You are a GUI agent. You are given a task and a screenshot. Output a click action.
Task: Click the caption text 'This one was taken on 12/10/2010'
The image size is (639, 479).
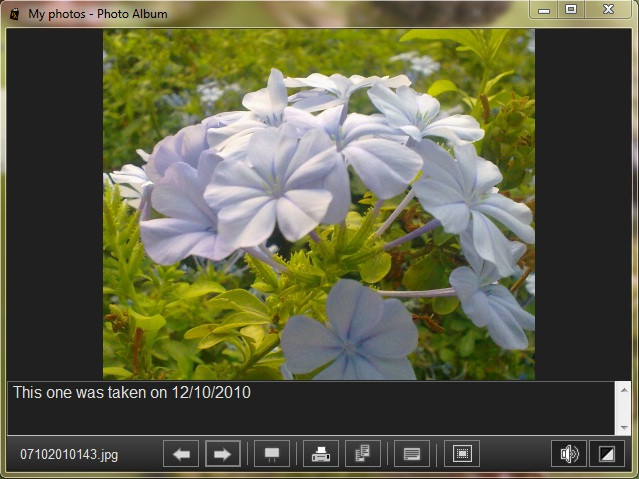[132, 393]
